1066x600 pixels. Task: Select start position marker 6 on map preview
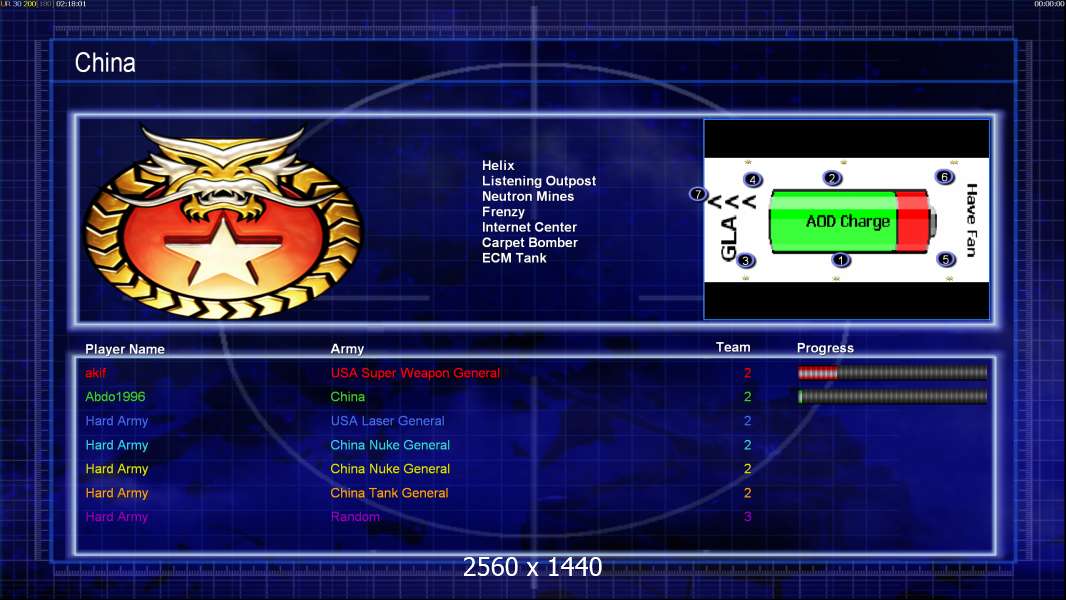(x=944, y=177)
